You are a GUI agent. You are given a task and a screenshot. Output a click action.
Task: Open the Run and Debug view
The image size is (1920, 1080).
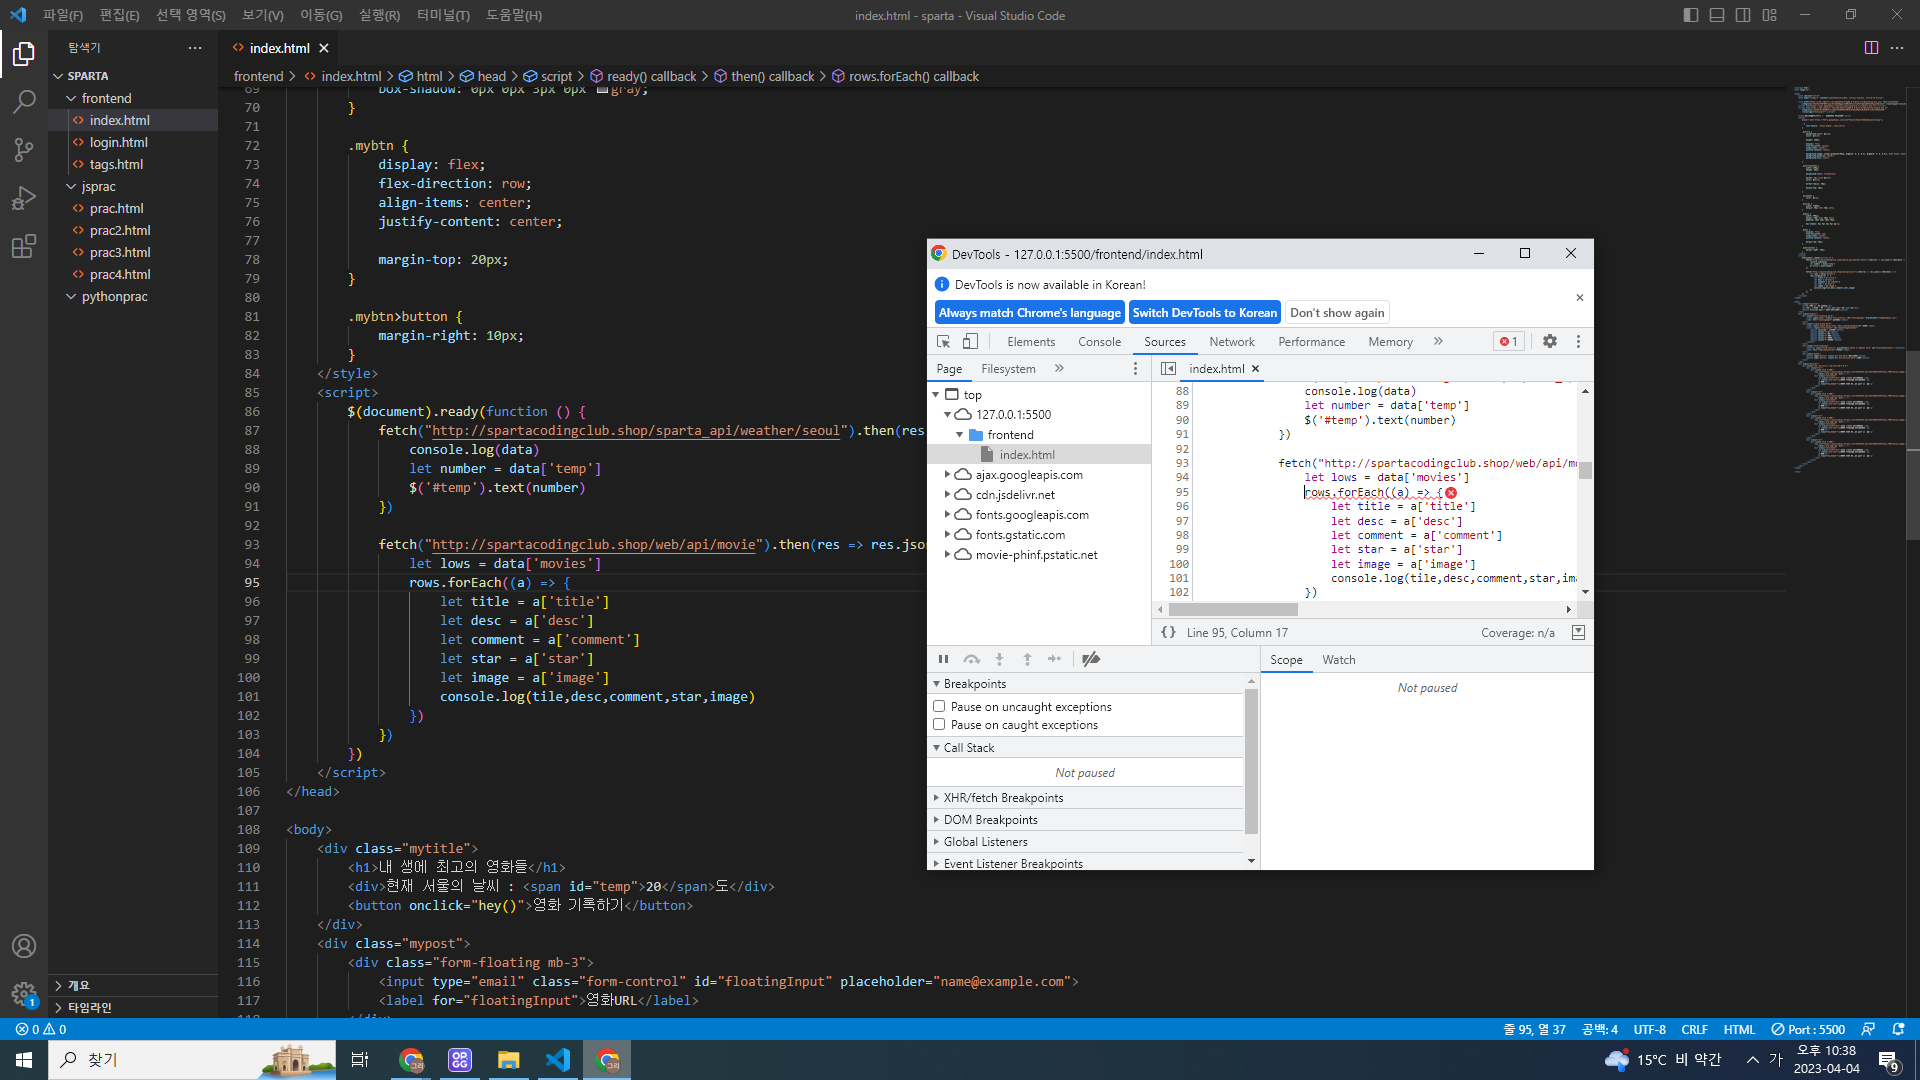pyautogui.click(x=24, y=198)
